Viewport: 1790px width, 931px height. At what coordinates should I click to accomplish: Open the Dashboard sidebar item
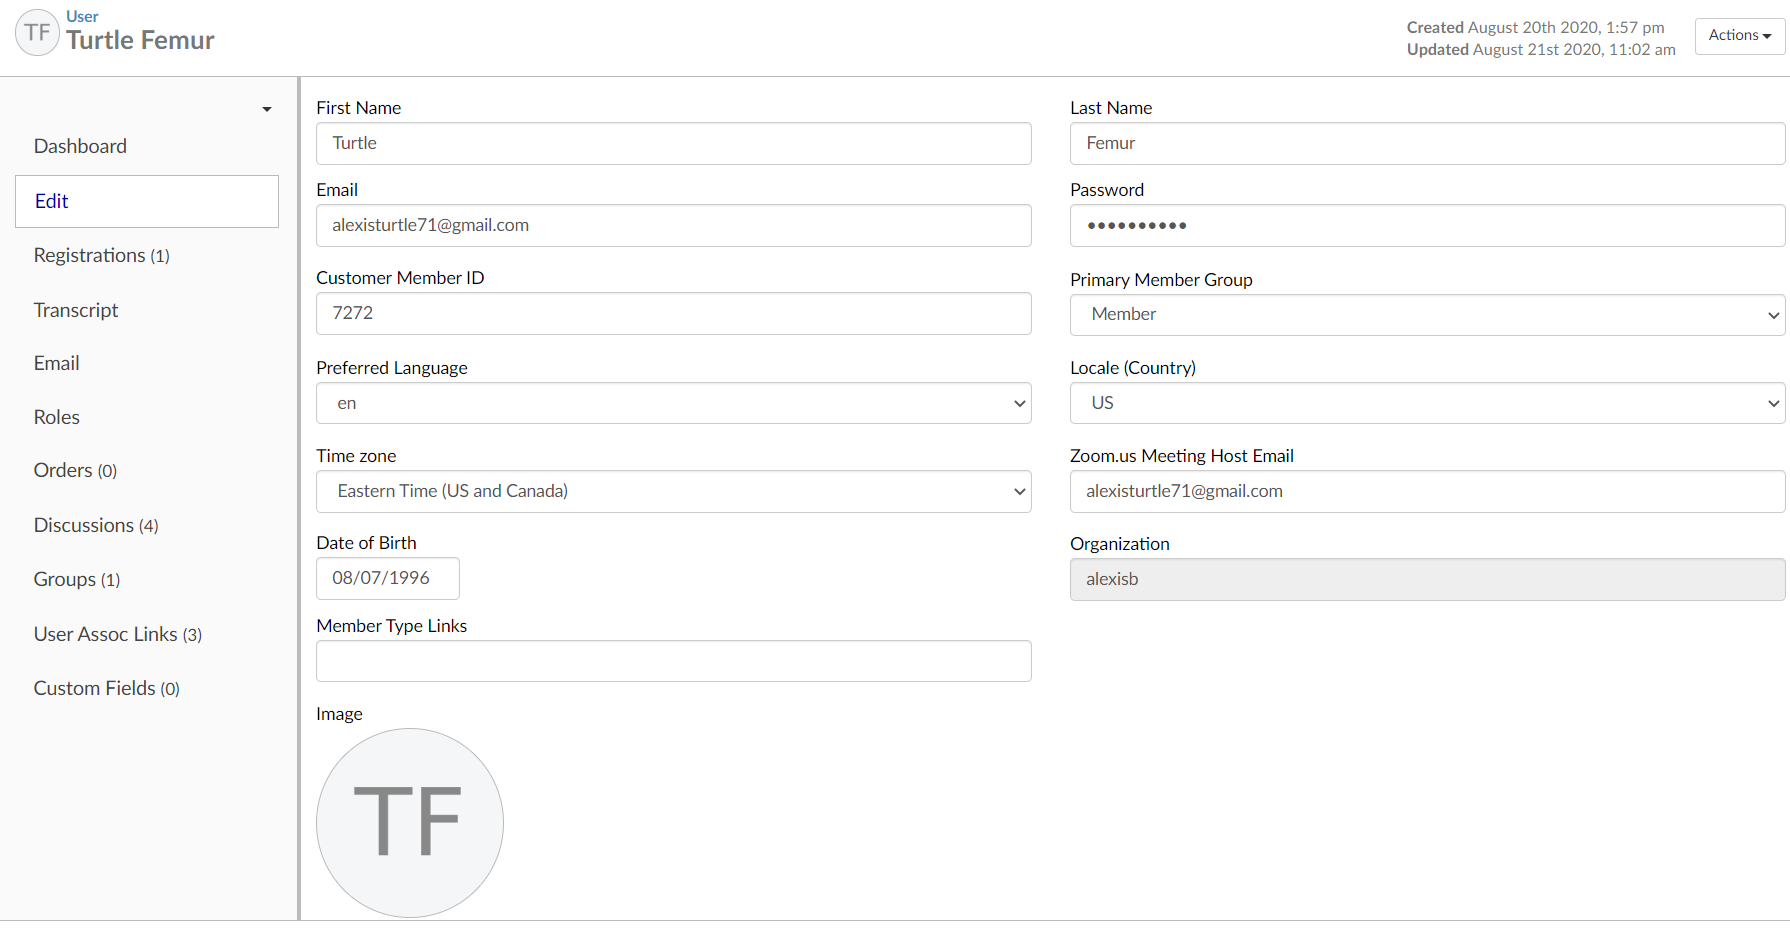pyautogui.click(x=80, y=146)
